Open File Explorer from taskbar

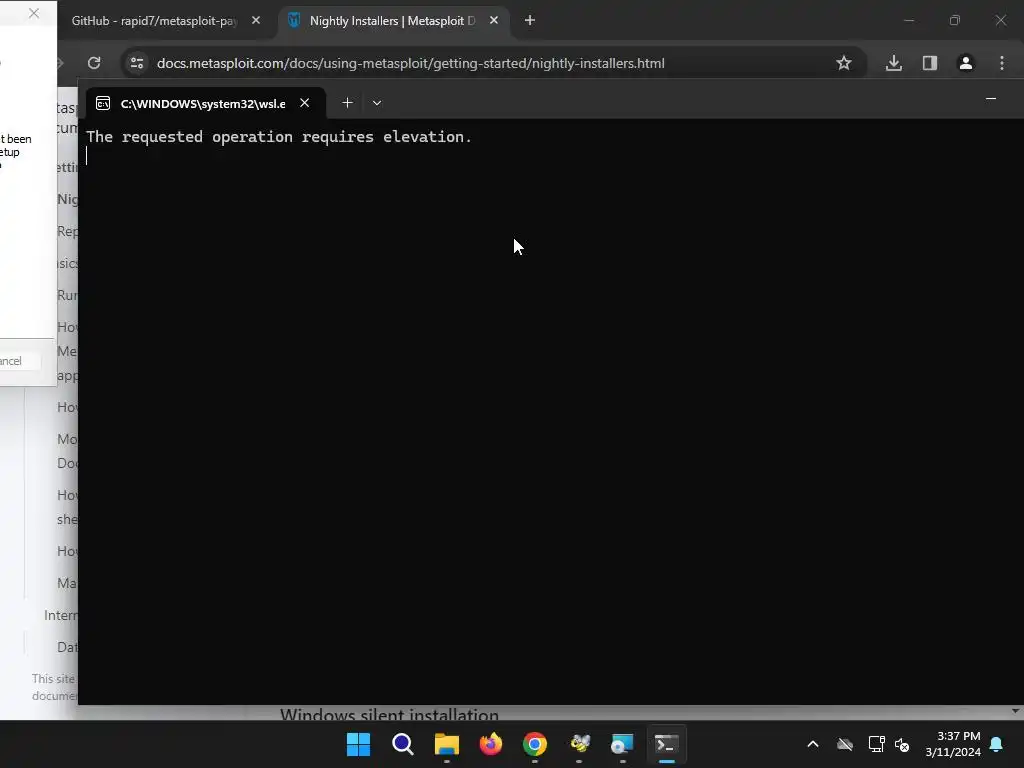(447, 744)
